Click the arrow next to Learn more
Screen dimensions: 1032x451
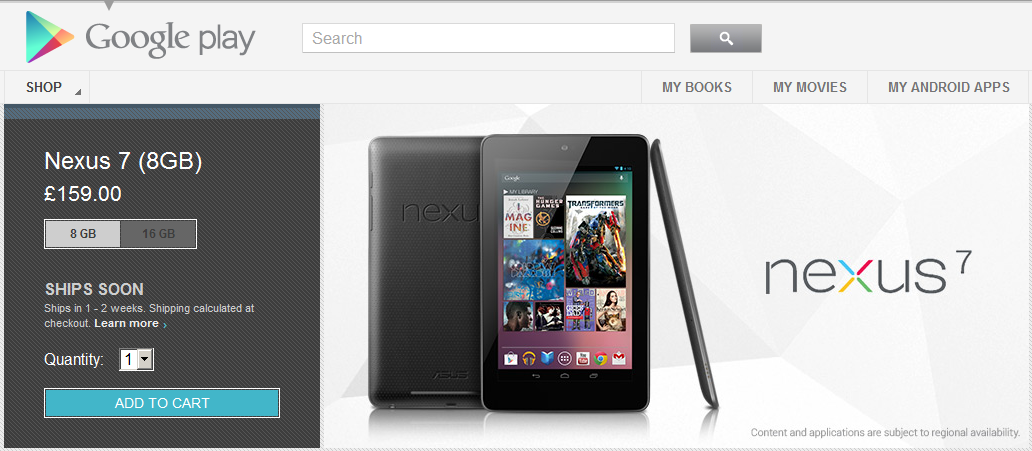165,325
